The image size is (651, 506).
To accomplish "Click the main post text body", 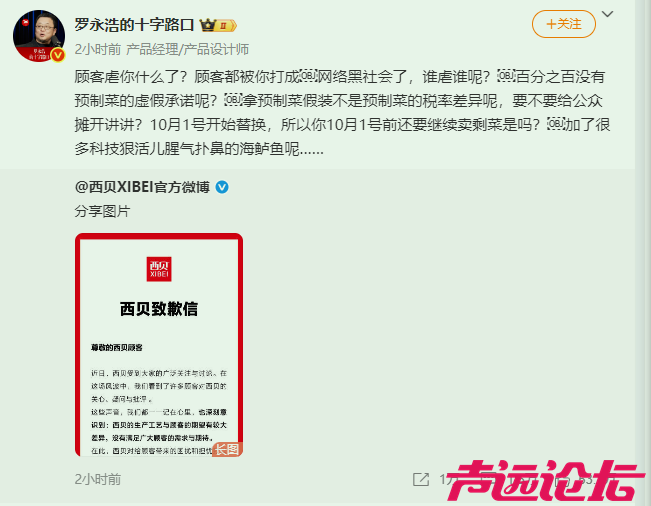I will point(342,112).
